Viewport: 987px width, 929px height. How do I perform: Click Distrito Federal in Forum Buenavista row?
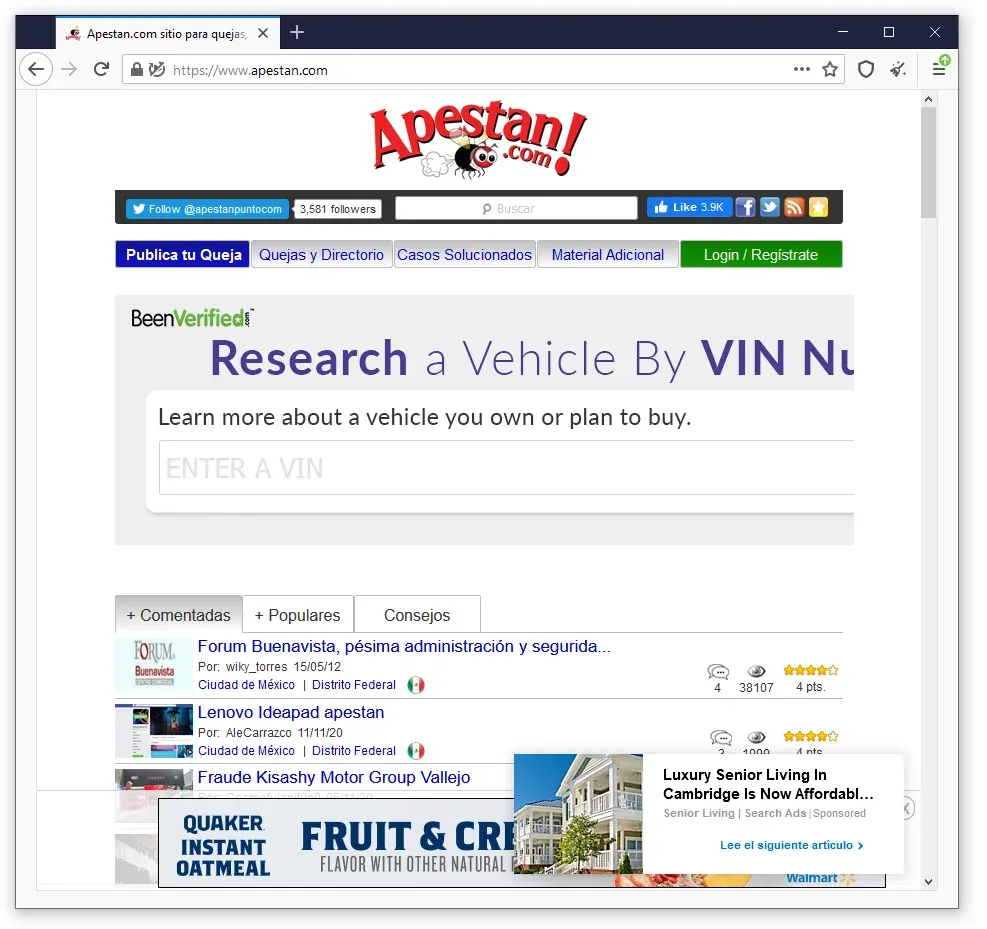point(354,685)
